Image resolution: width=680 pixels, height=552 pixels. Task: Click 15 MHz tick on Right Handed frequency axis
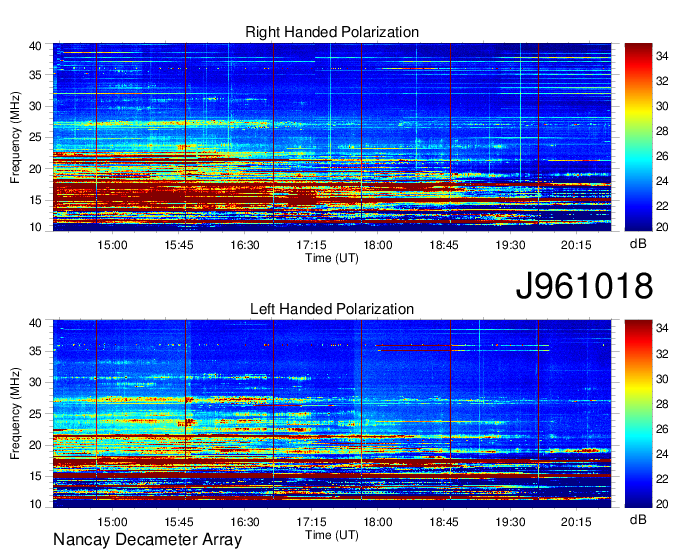coord(36,200)
